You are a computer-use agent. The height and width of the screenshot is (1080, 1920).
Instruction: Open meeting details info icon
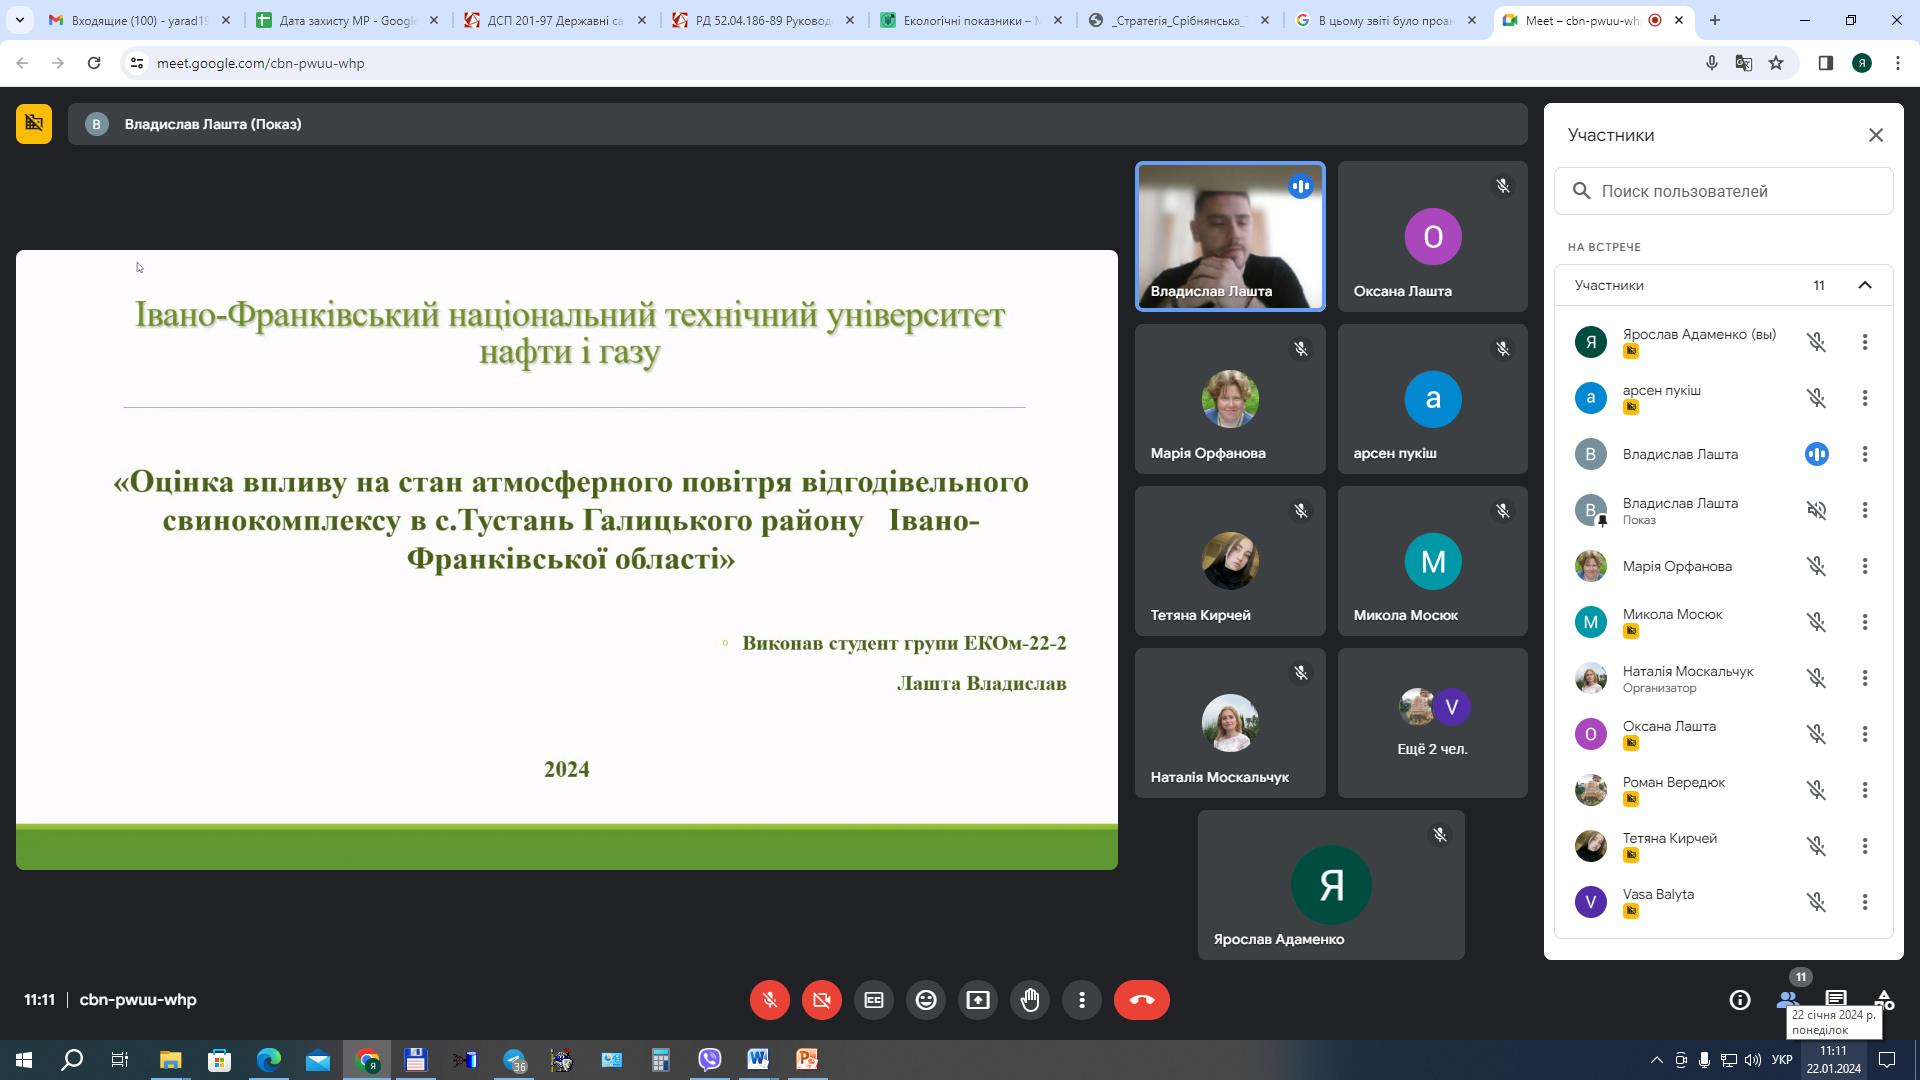pyautogui.click(x=1738, y=999)
